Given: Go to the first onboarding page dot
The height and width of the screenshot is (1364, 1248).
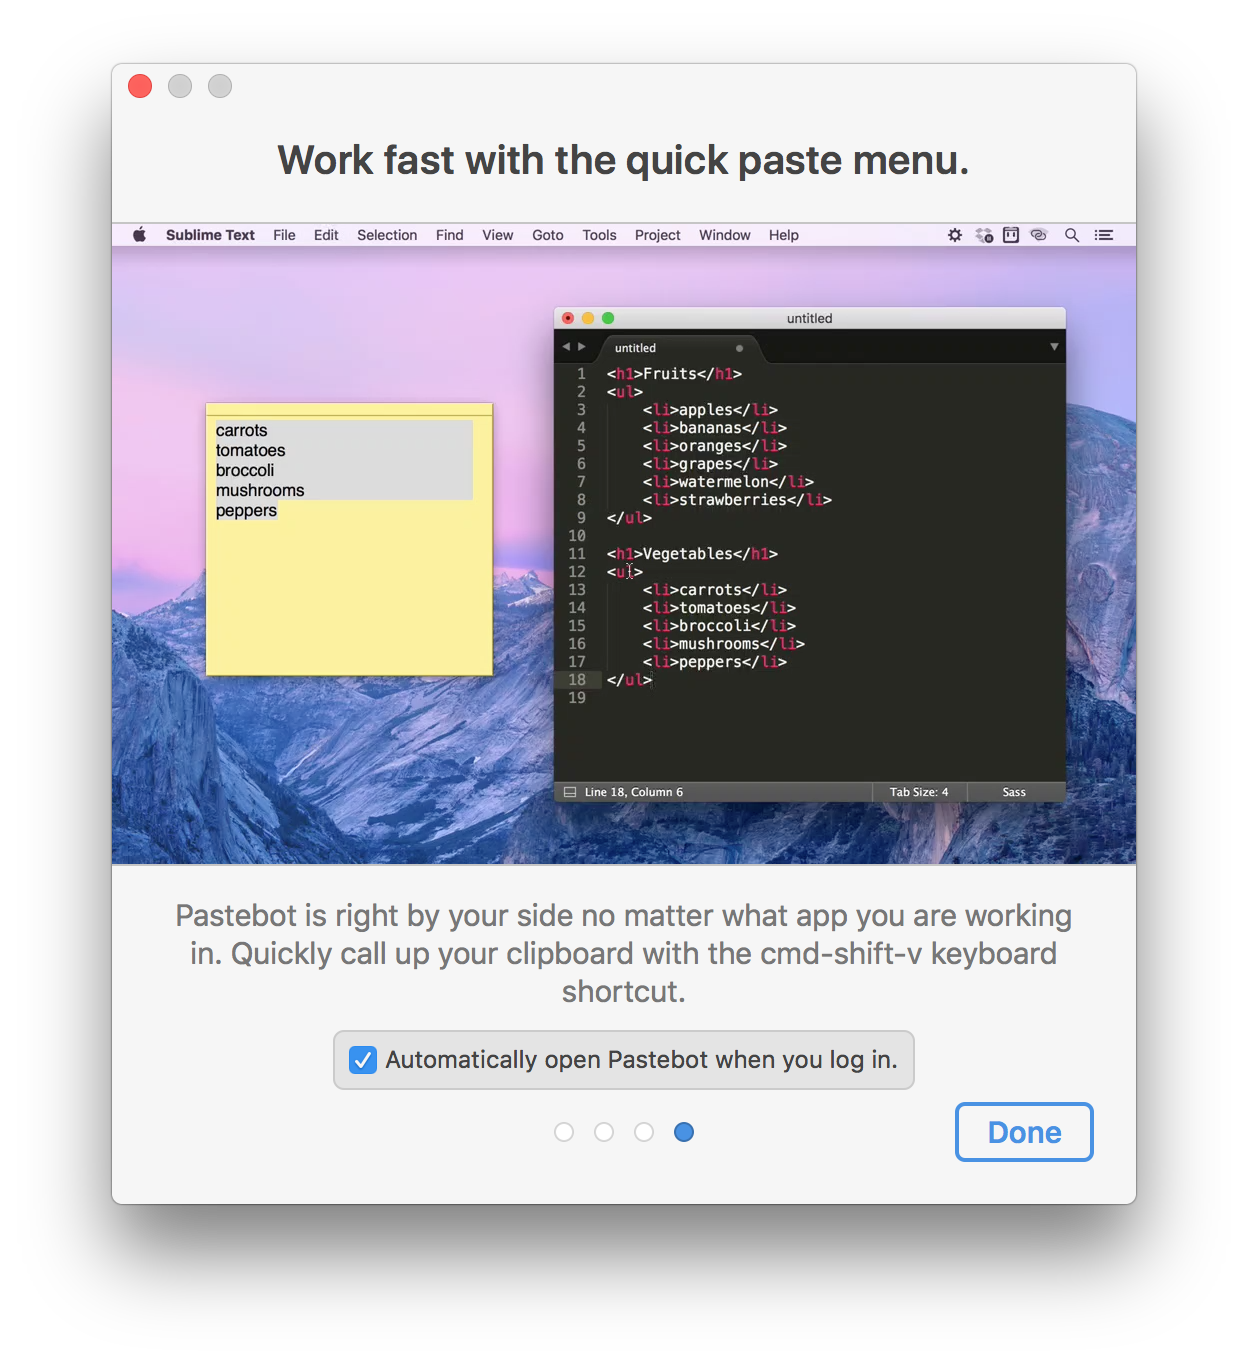Looking at the screenshot, I should point(564,1132).
